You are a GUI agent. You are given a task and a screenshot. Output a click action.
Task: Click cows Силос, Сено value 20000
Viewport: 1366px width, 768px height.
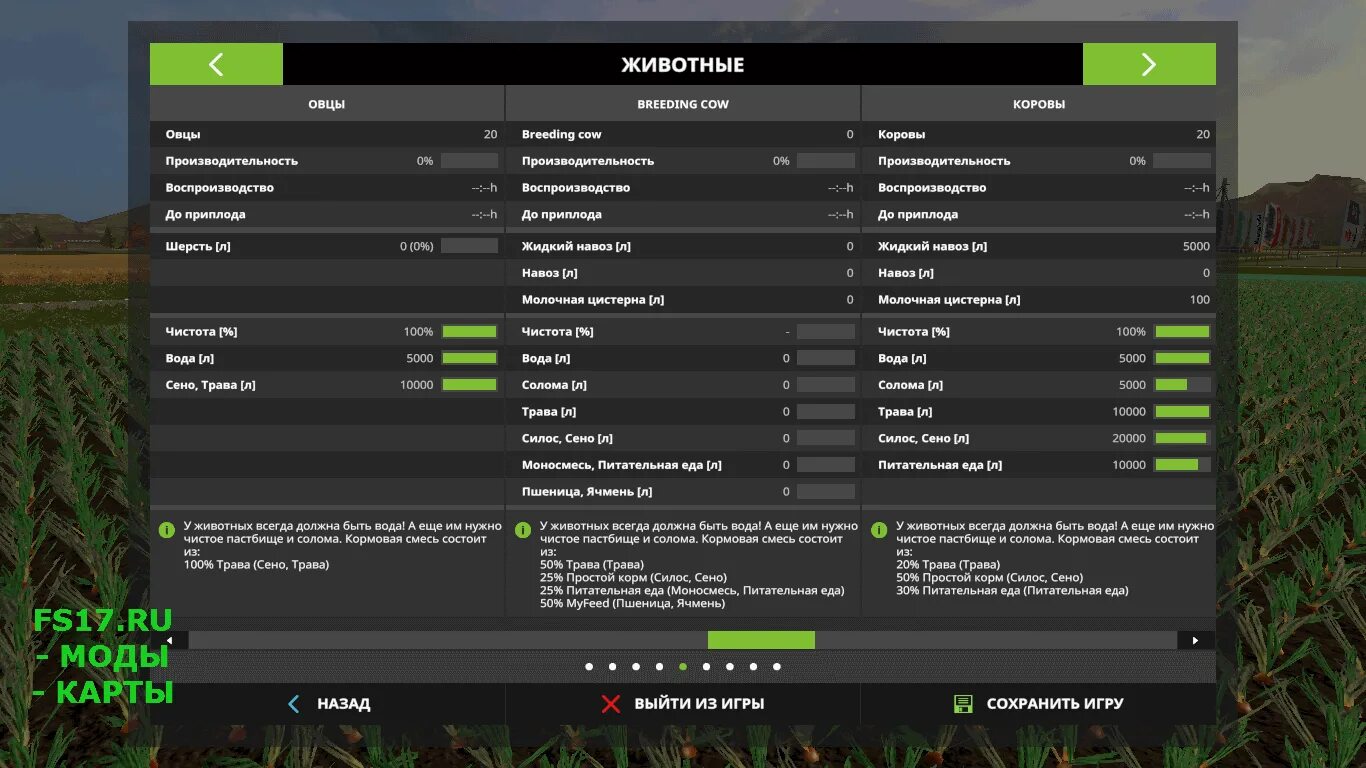tap(1129, 438)
